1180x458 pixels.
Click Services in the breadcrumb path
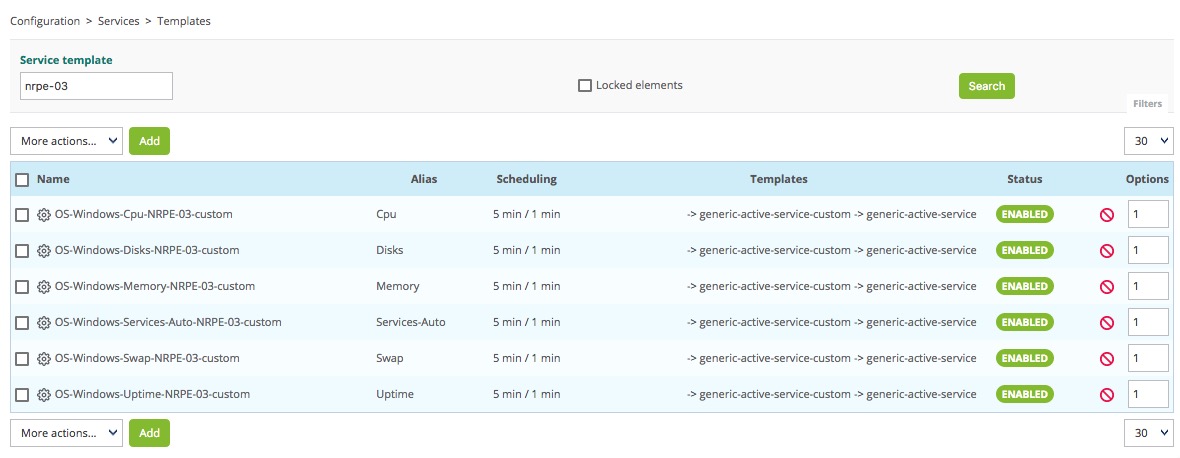point(118,20)
